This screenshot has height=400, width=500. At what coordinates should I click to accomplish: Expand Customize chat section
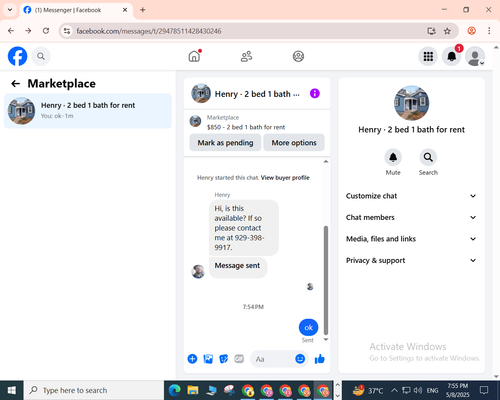411,196
